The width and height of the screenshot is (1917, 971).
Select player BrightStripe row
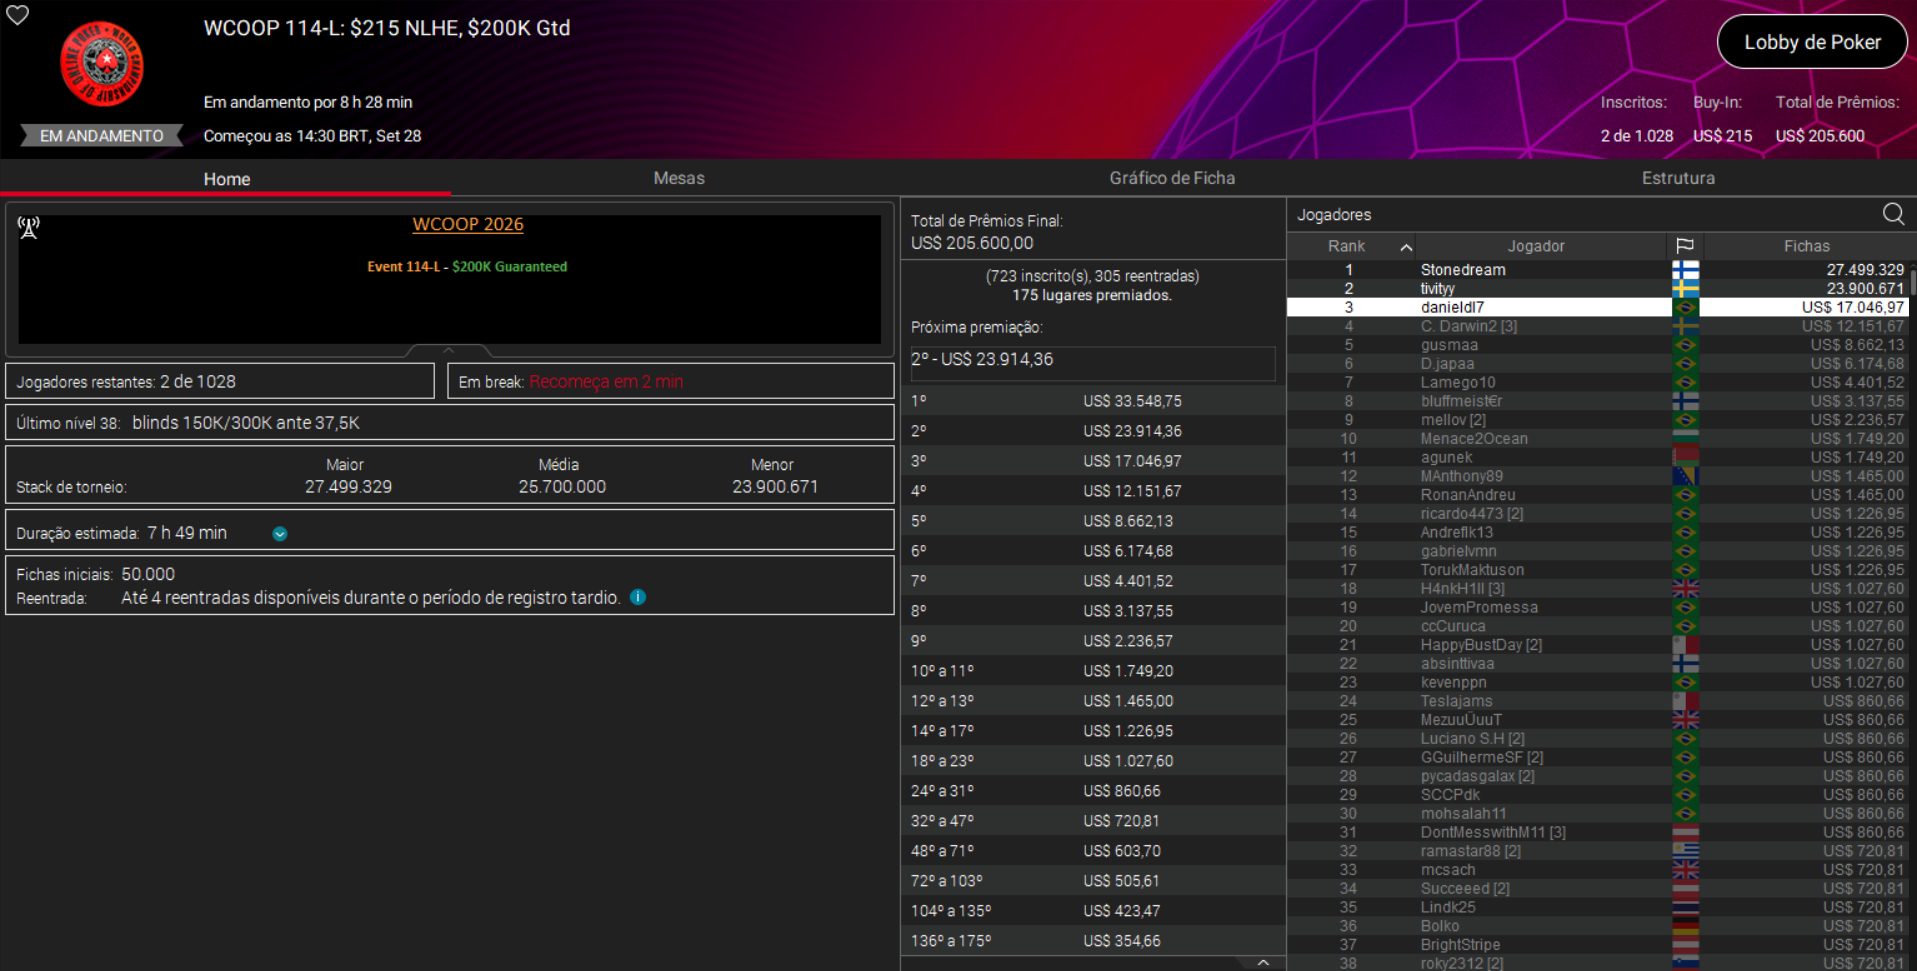tap(1597, 945)
